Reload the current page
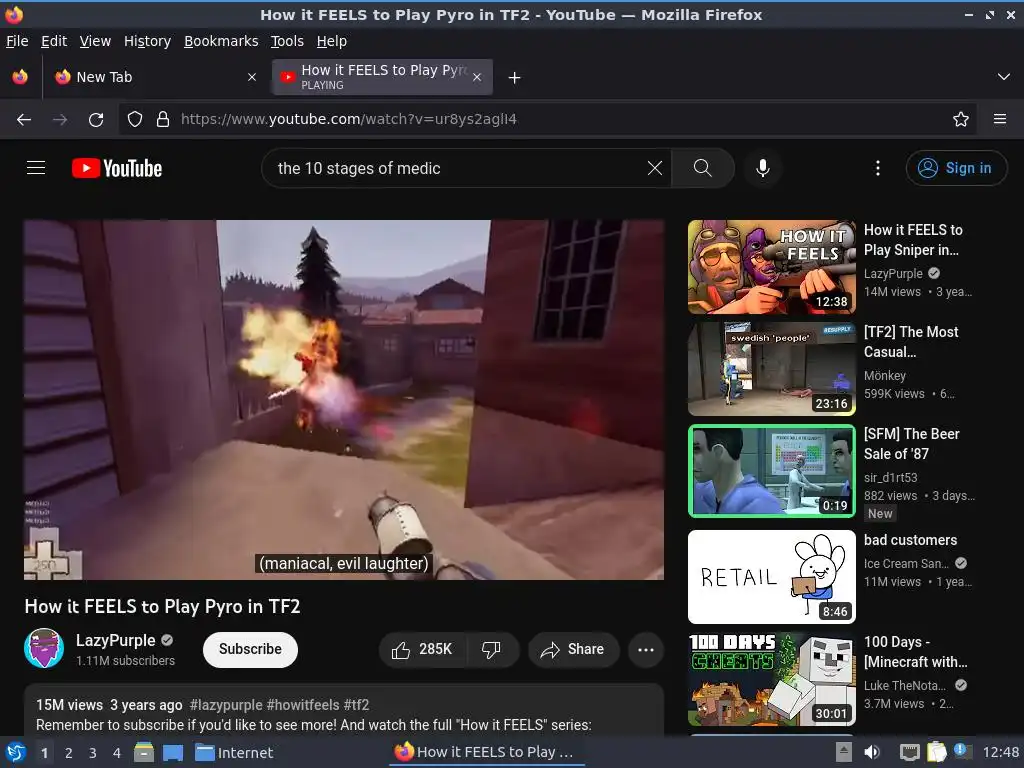The image size is (1024, 768). tap(96, 119)
